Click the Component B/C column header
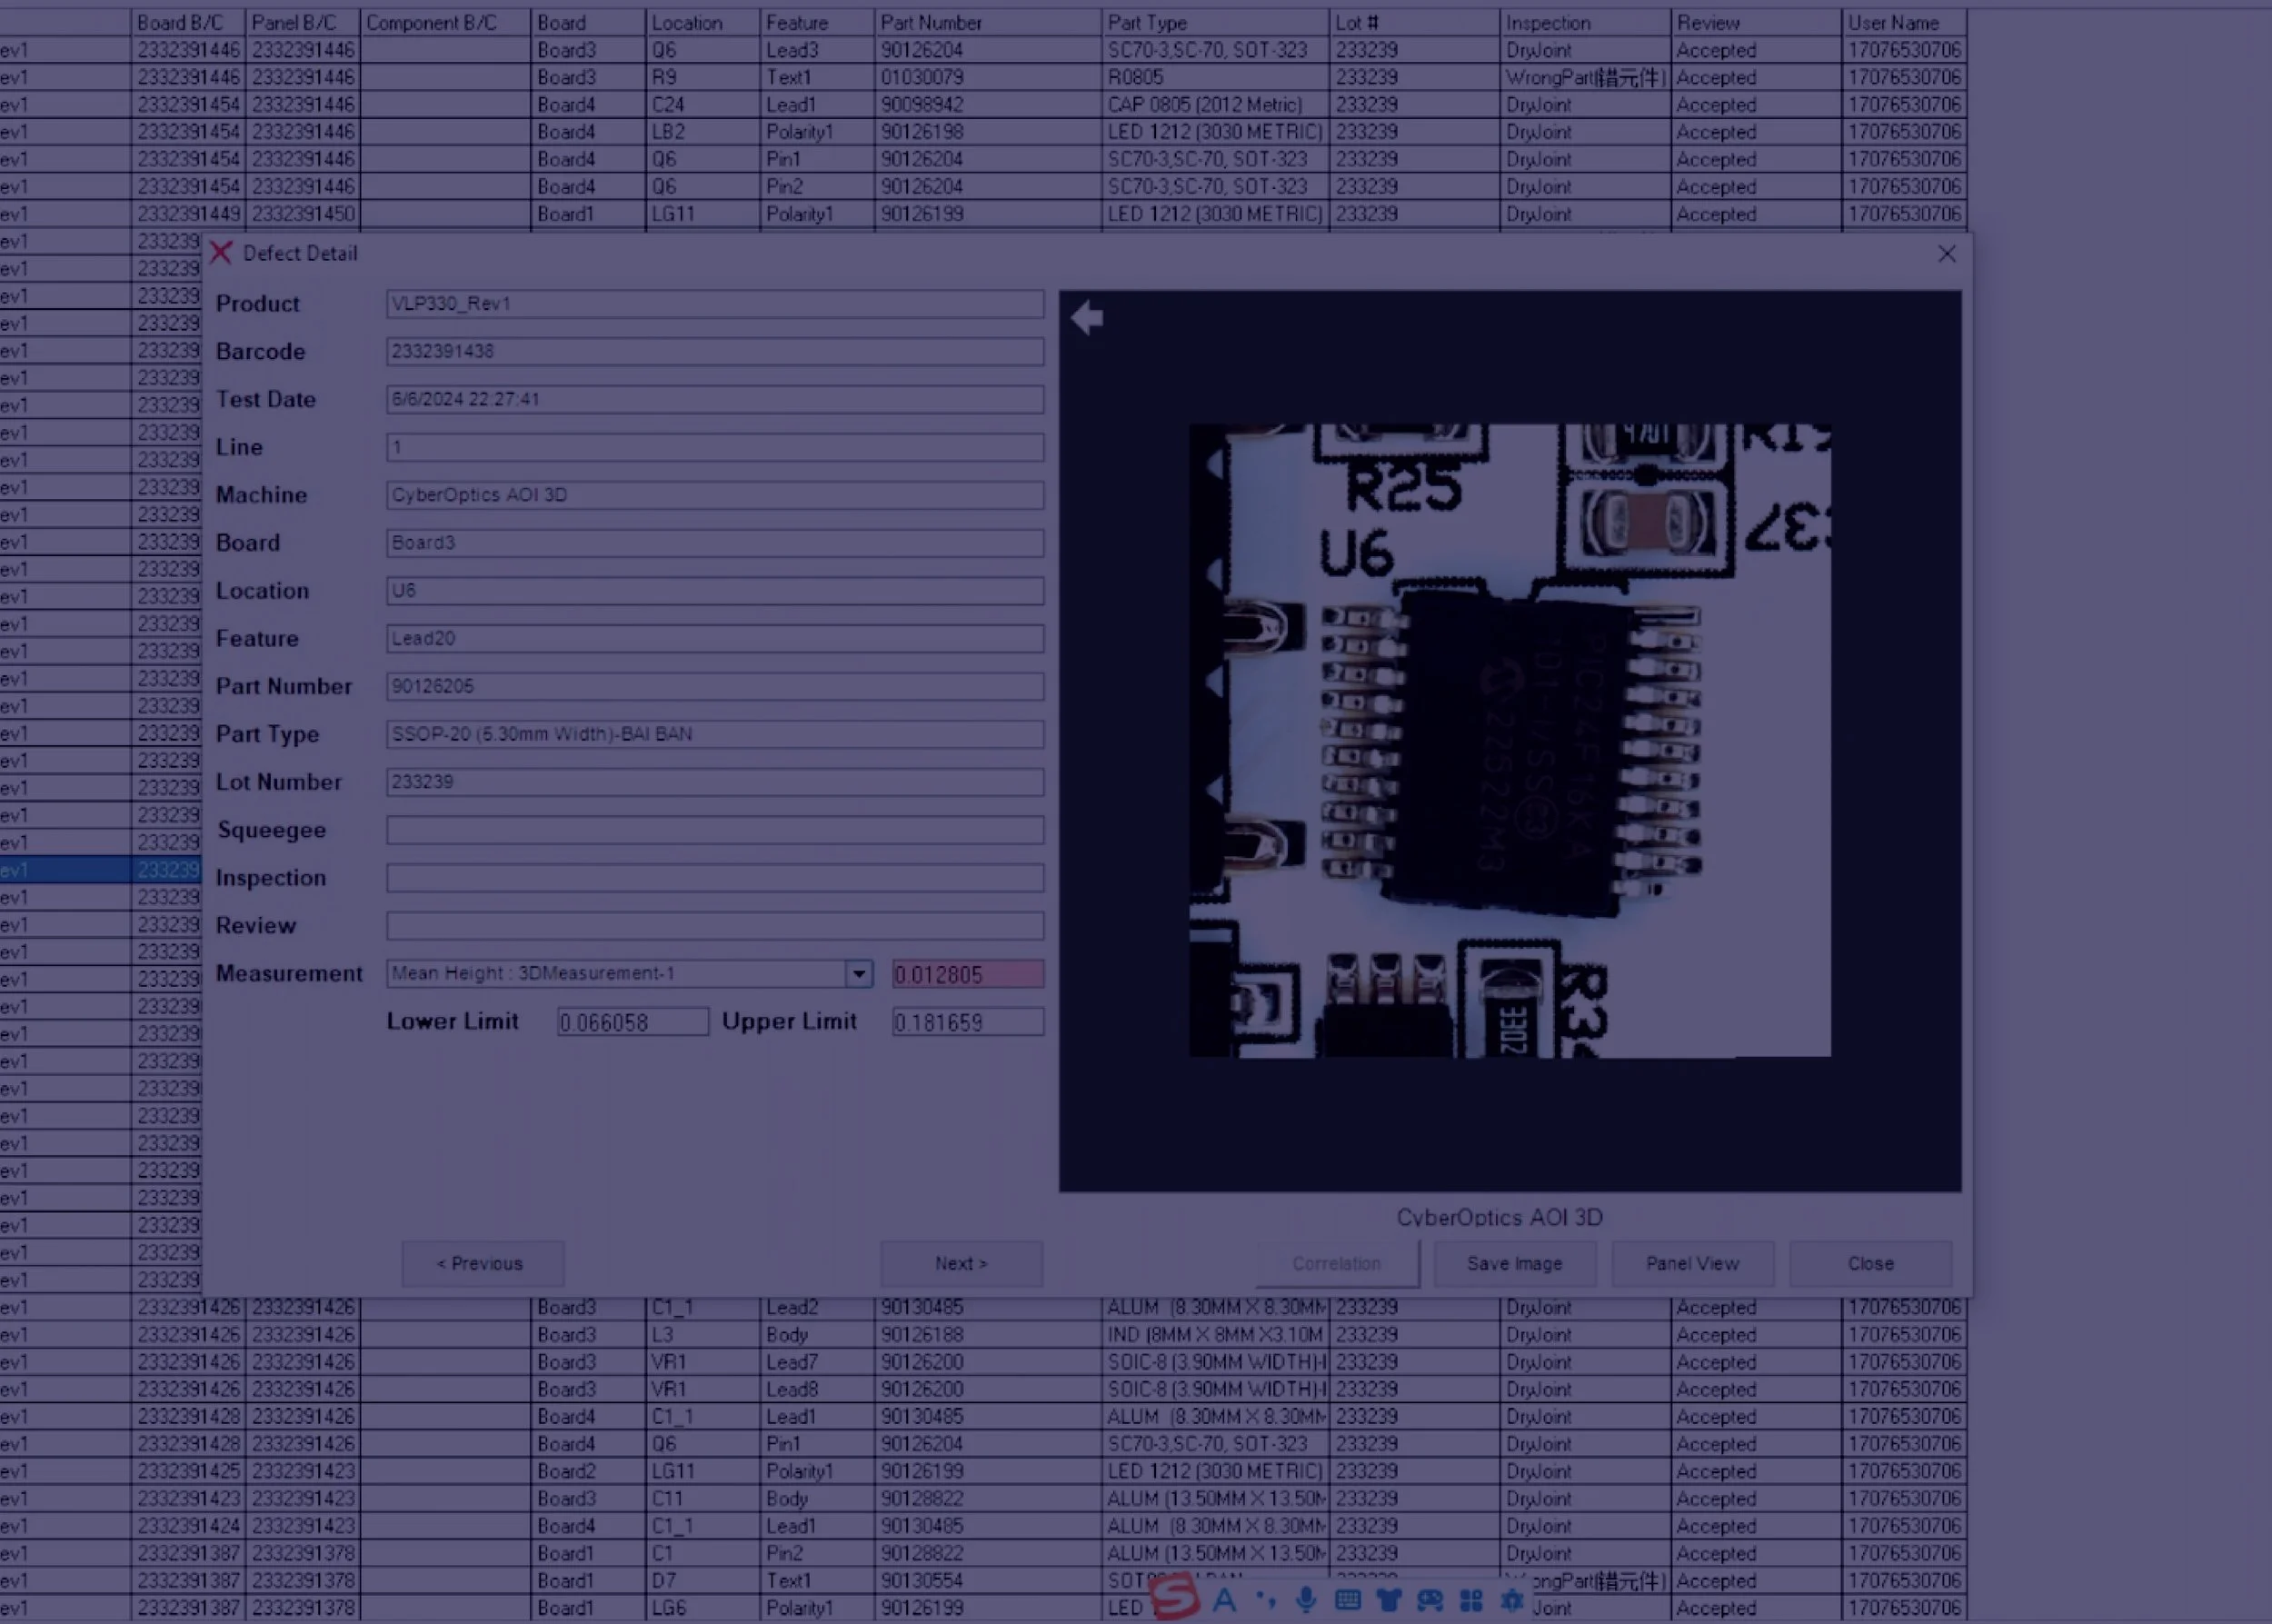 (x=445, y=22)
